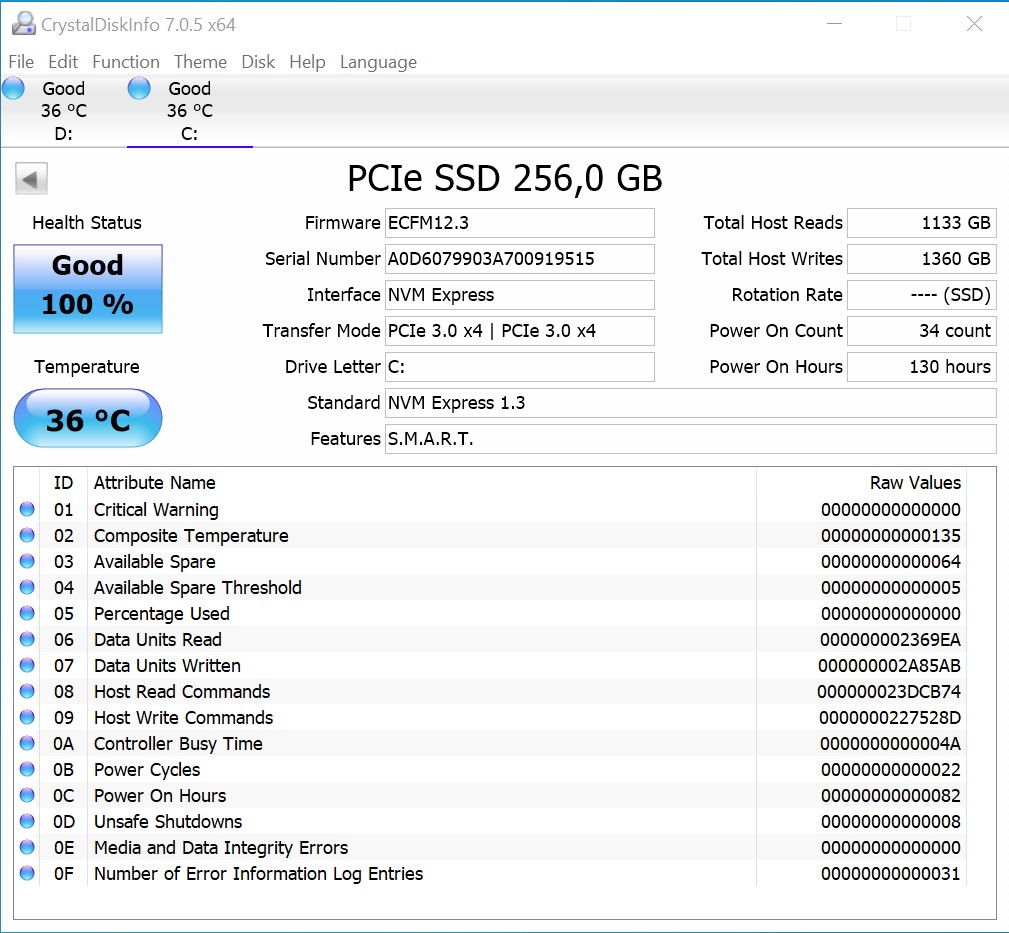
Task: Select the Unsafe Shutdowns attribute name
Action: pos(168,822)
